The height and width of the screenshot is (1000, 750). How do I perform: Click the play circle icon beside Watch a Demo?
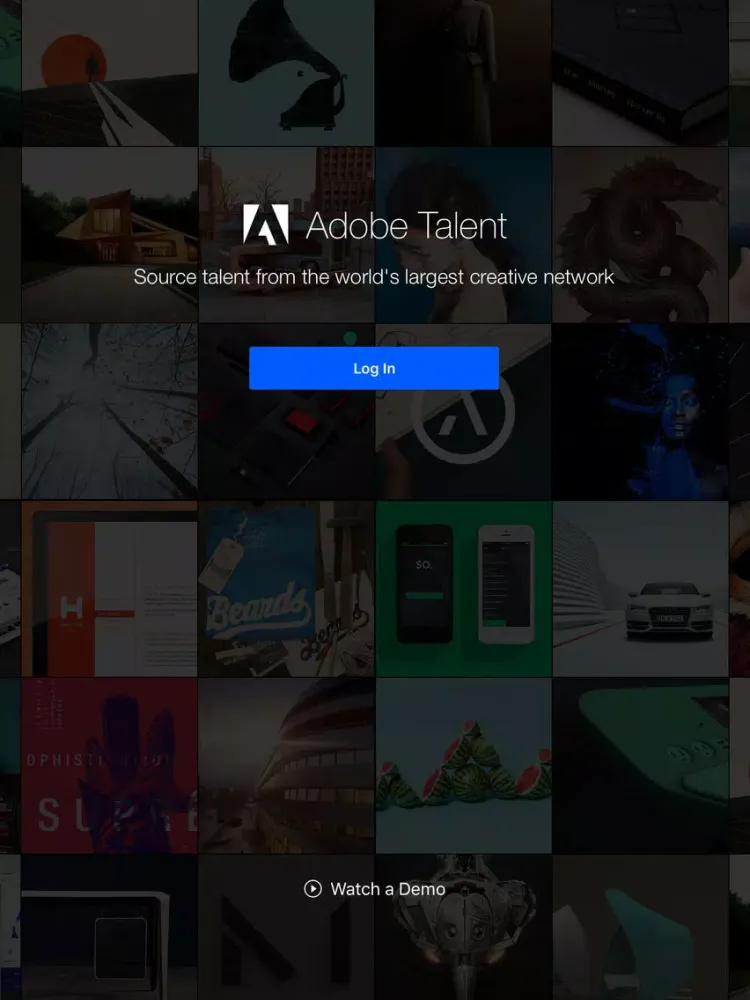(x=312, y=888)
